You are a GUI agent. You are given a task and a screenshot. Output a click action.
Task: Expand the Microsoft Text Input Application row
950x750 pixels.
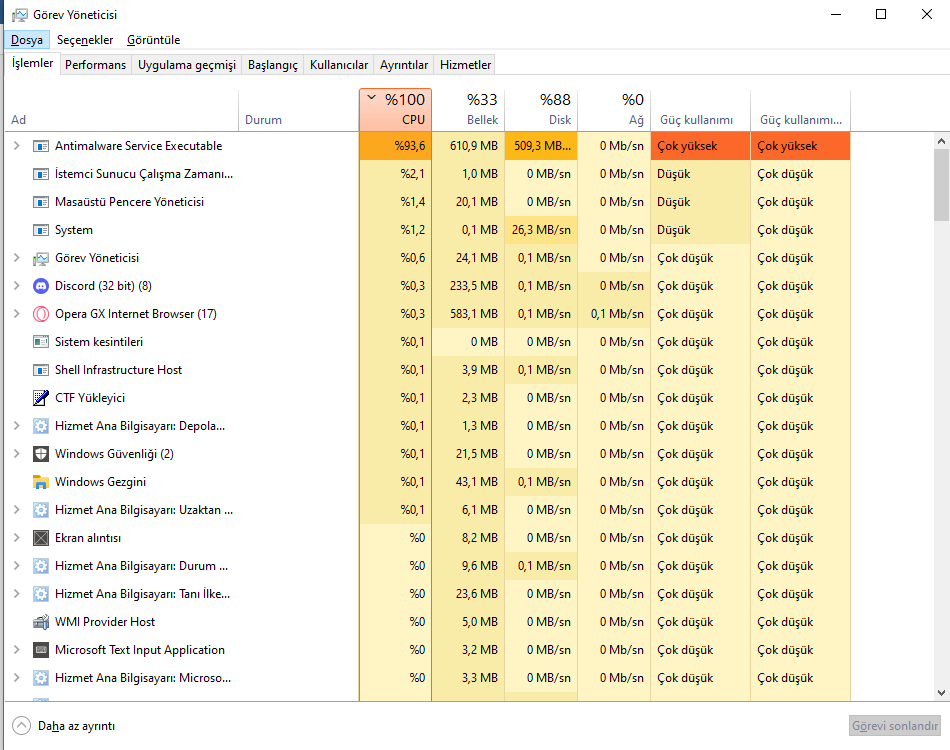(x=17, y=649)
